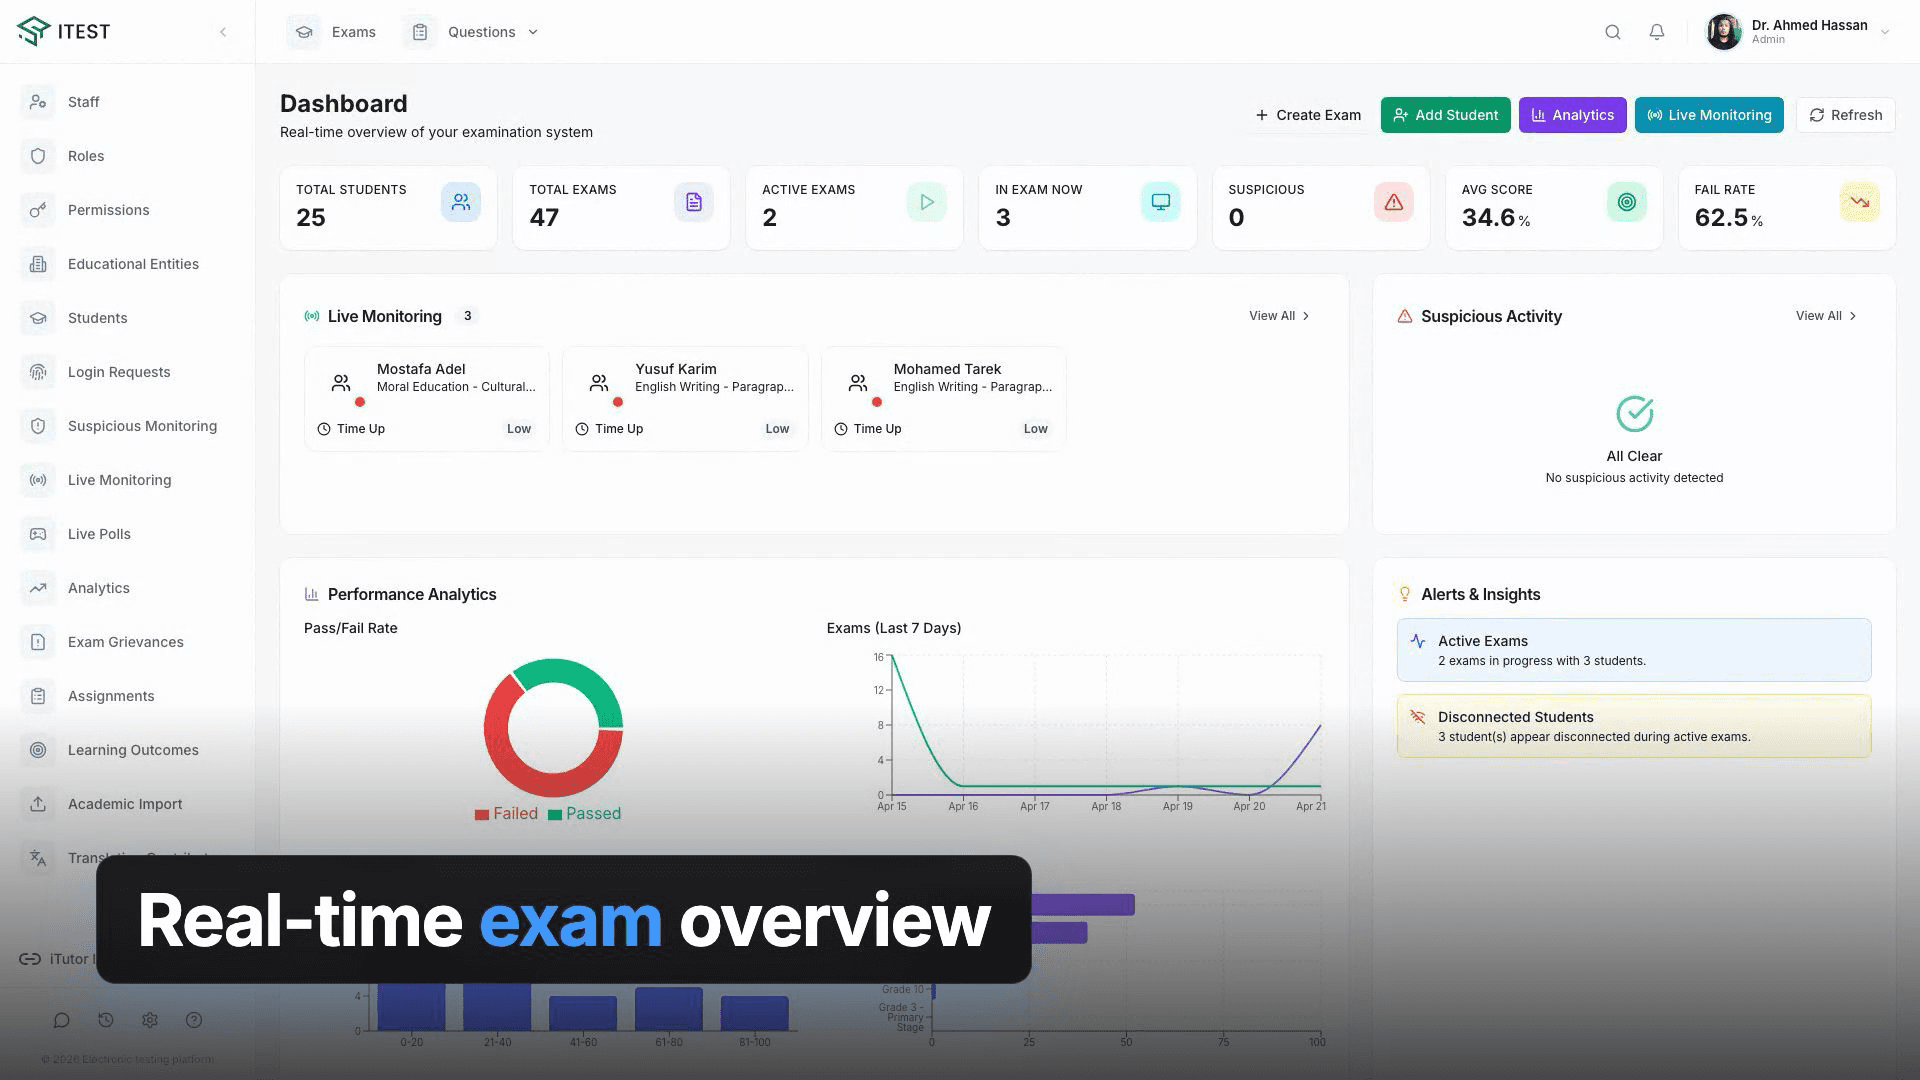This screenshot has width=1920, height=1080.
Task: Open Mohamed Tarek's live exam card
Action: (944, 399)
